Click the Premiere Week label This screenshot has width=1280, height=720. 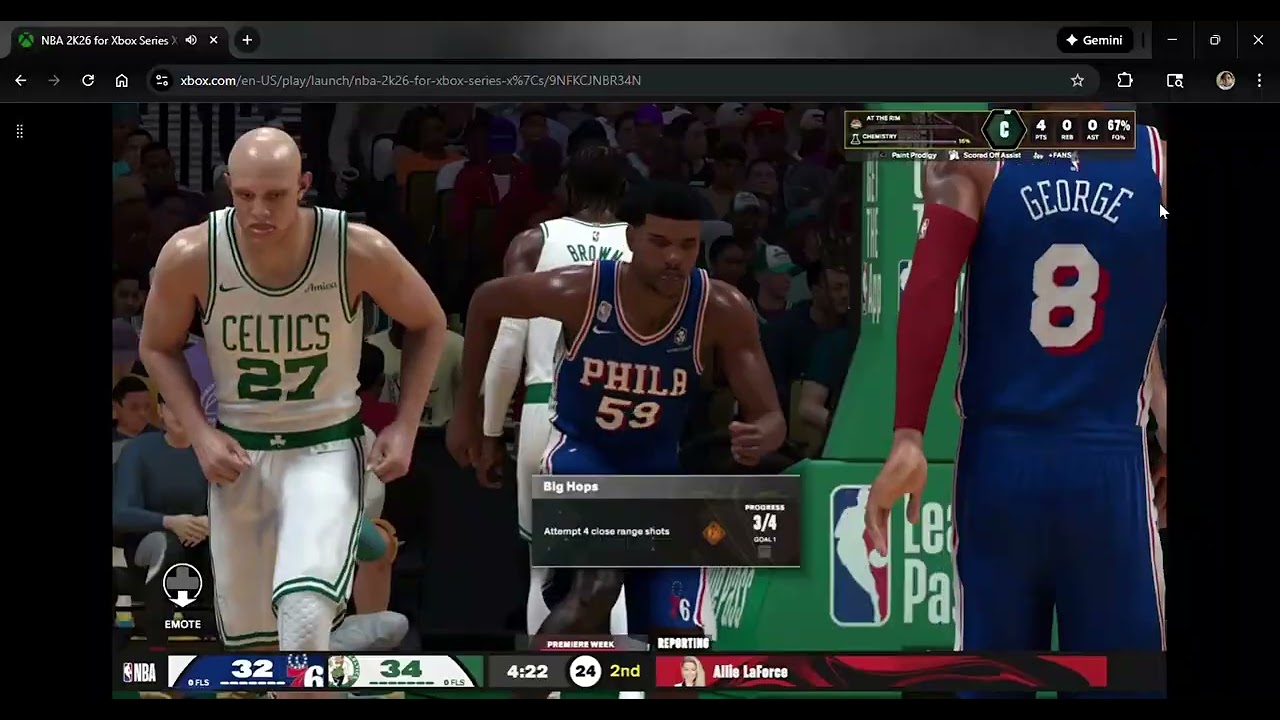coord(580,644)
